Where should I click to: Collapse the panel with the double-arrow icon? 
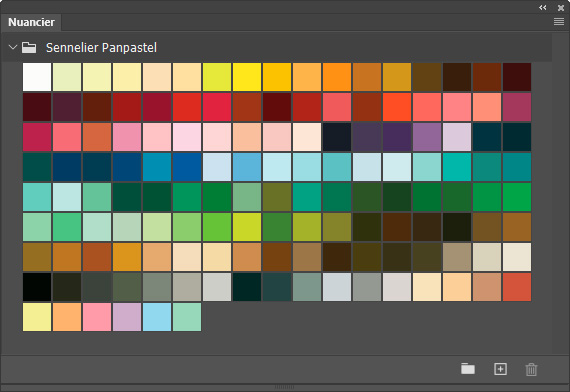click(542, 8)
